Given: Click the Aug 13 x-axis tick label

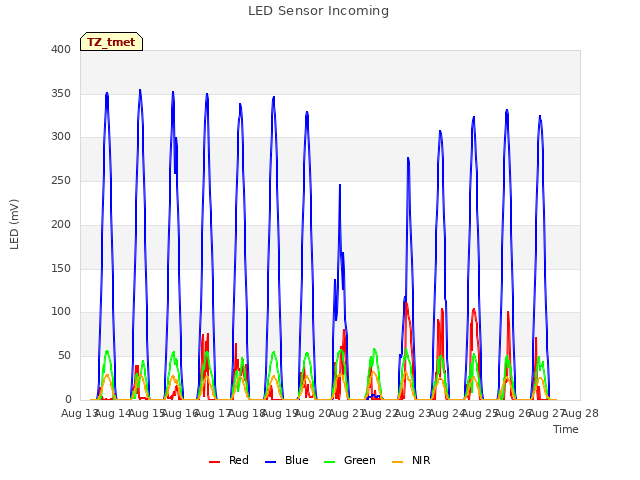Looking at the screenshot, I should click(x=79, y=414).
